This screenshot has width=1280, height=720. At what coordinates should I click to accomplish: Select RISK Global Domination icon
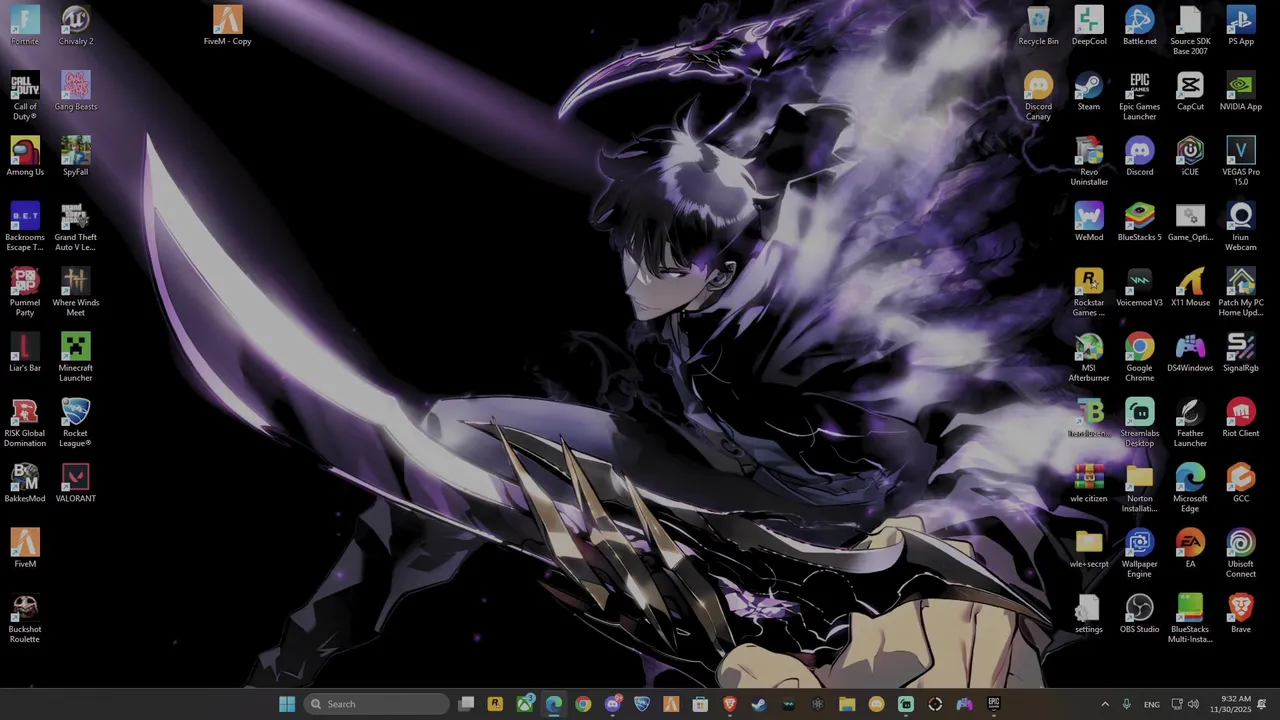tap(25, 423)
